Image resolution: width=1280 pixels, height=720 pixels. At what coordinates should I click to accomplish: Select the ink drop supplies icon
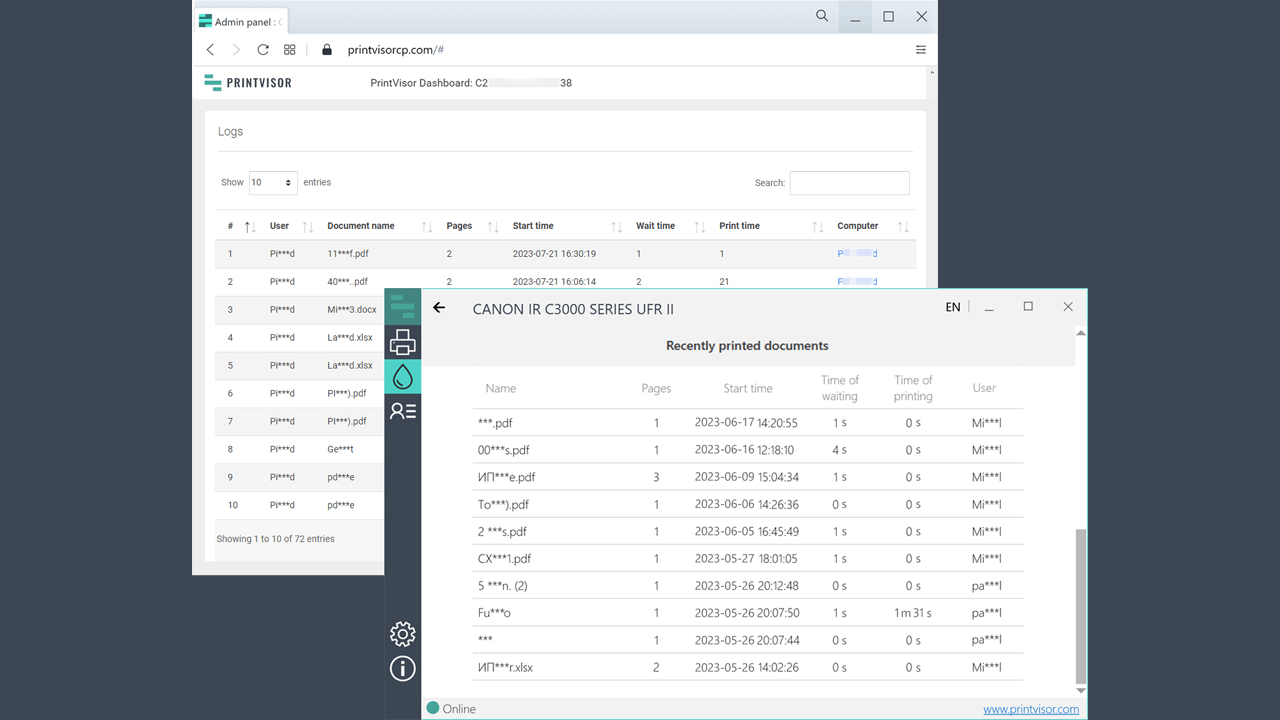403,377
